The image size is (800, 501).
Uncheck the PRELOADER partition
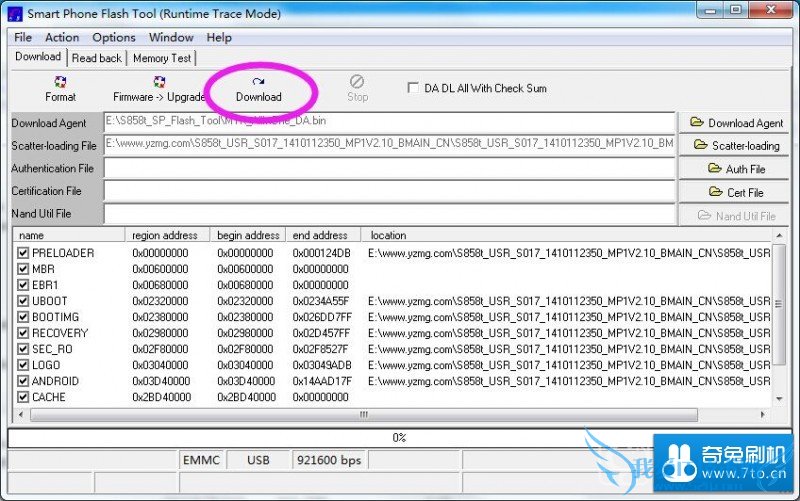tap(23, 253)
